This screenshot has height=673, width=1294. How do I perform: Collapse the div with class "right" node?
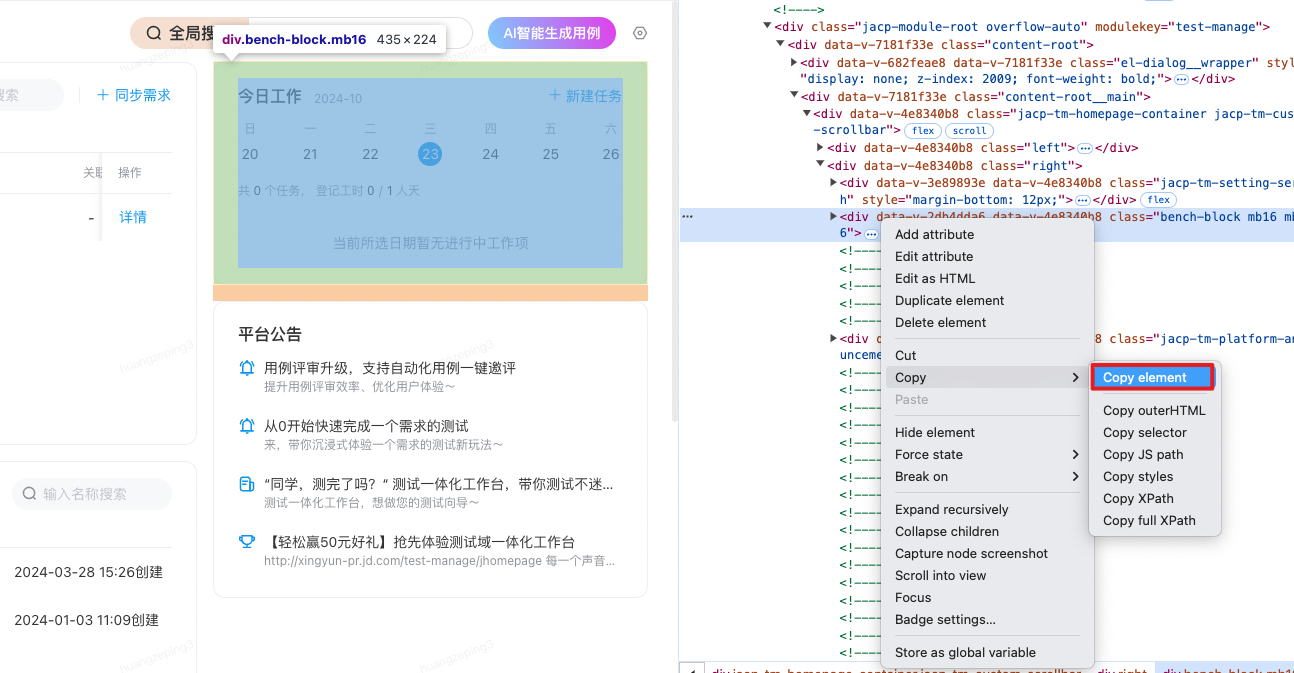820,165
